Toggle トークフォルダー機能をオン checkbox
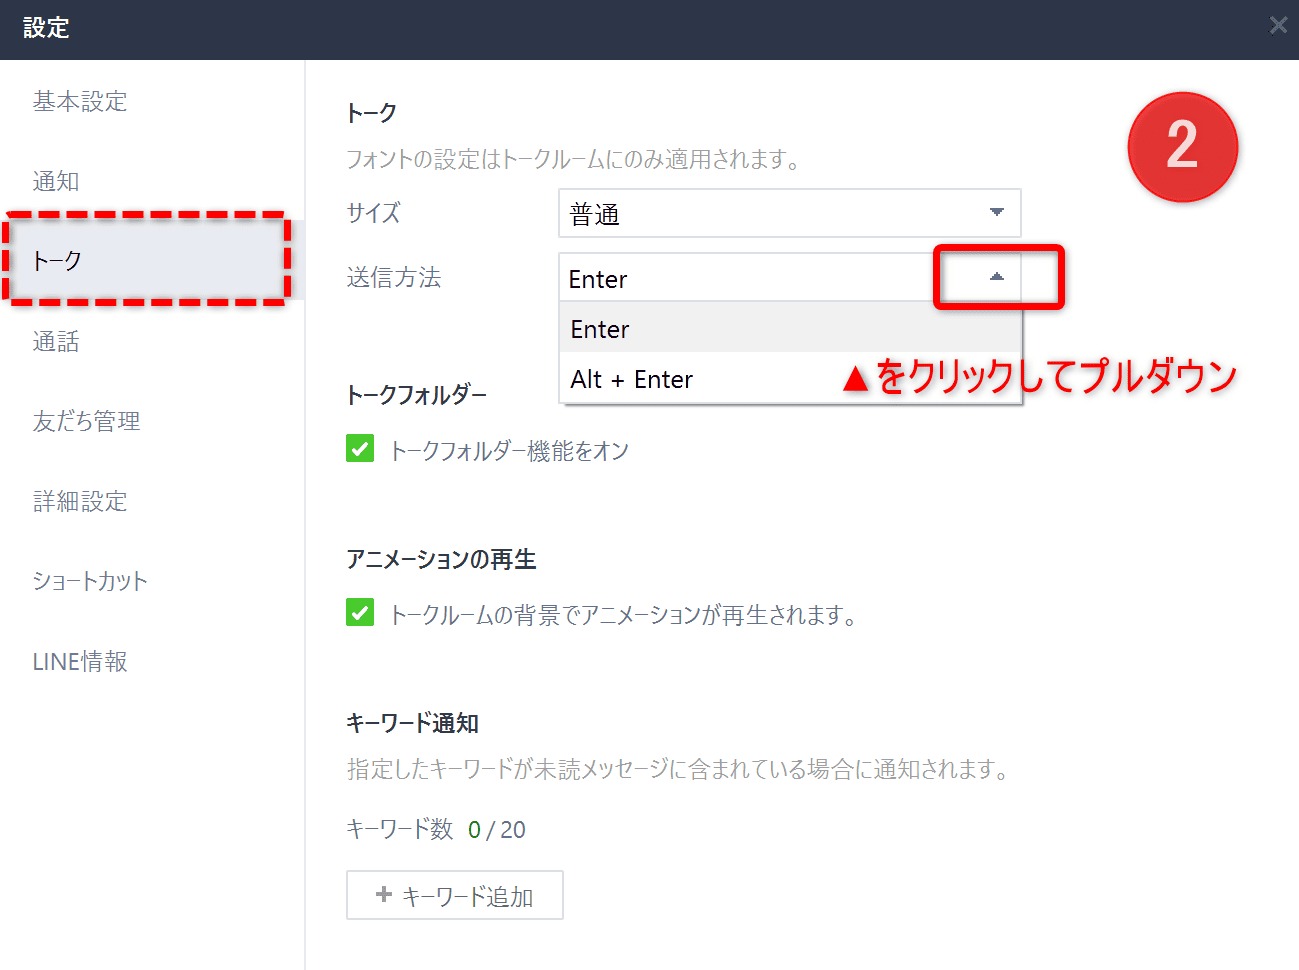Screen dimensions: 1299x970 coord(360,448)
